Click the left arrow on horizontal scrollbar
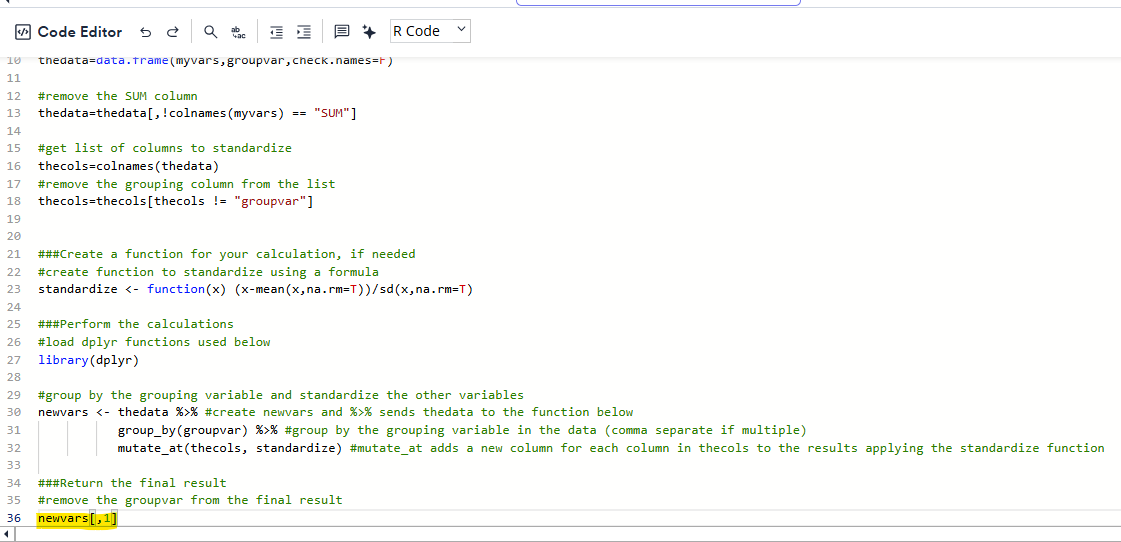 pyautogui.click(x=9, y=536)
